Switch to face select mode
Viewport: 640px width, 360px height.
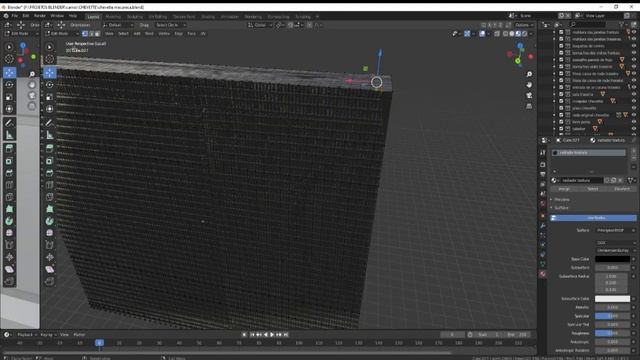pyautogui.click(x=97, y=34)
